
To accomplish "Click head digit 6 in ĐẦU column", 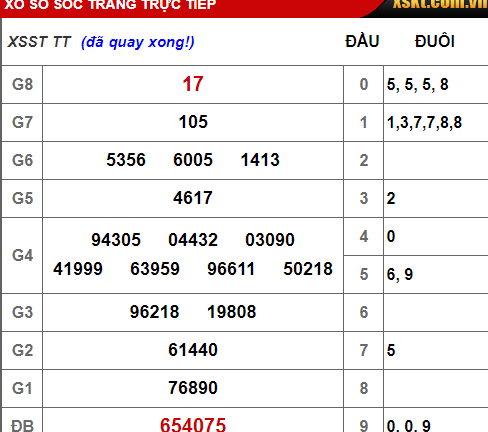I will tap(364, 312).
